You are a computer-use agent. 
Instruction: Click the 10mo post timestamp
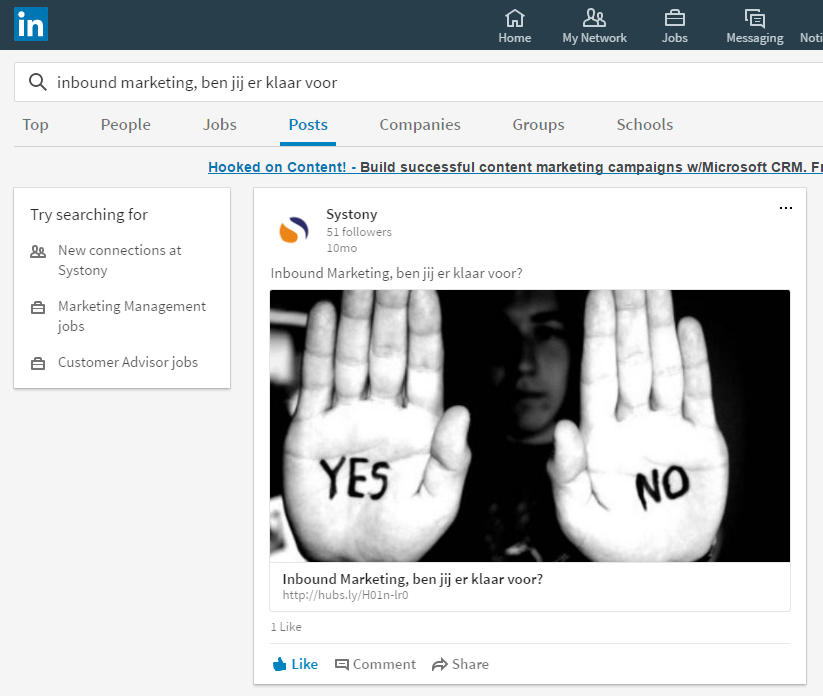(342, 248)
